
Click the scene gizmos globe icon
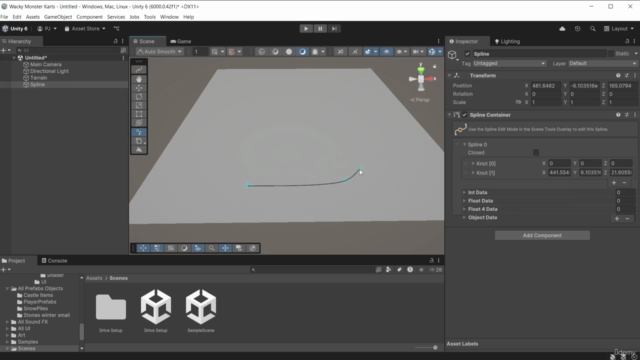(x=432, y=52)
